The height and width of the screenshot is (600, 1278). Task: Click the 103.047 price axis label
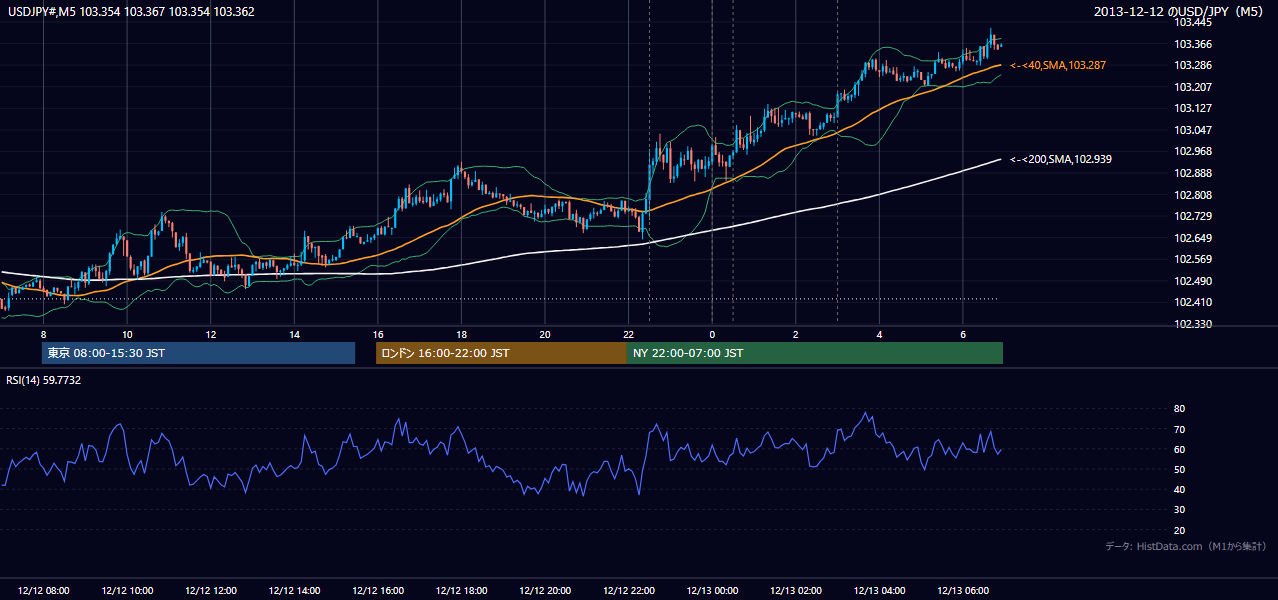coord(1193,130)
